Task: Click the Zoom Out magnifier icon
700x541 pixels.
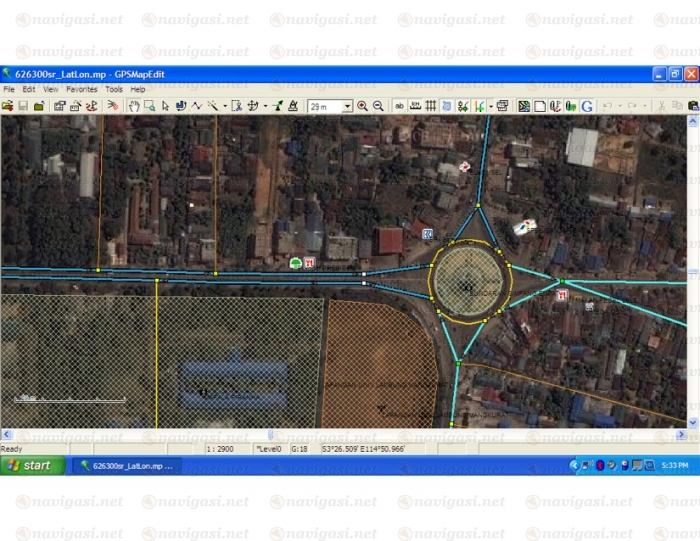Action: [x=378, y=106]
